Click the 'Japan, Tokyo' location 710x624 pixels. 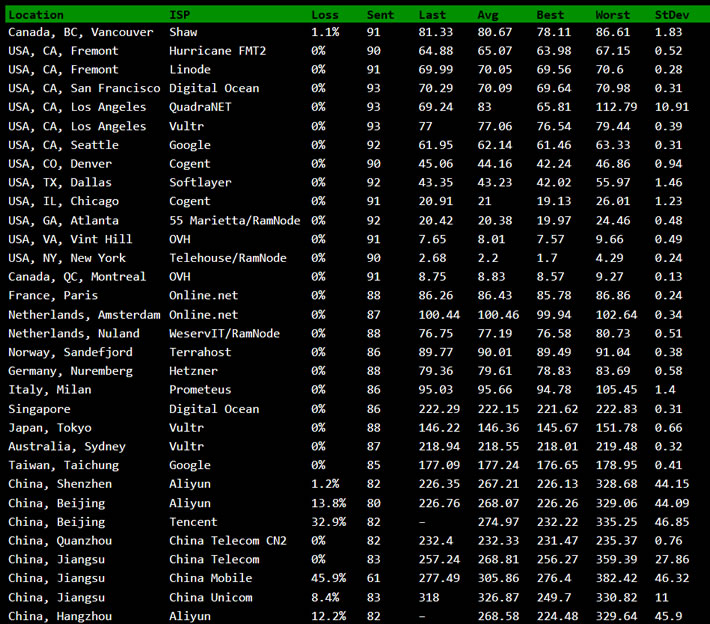click(x=50, y=428)
